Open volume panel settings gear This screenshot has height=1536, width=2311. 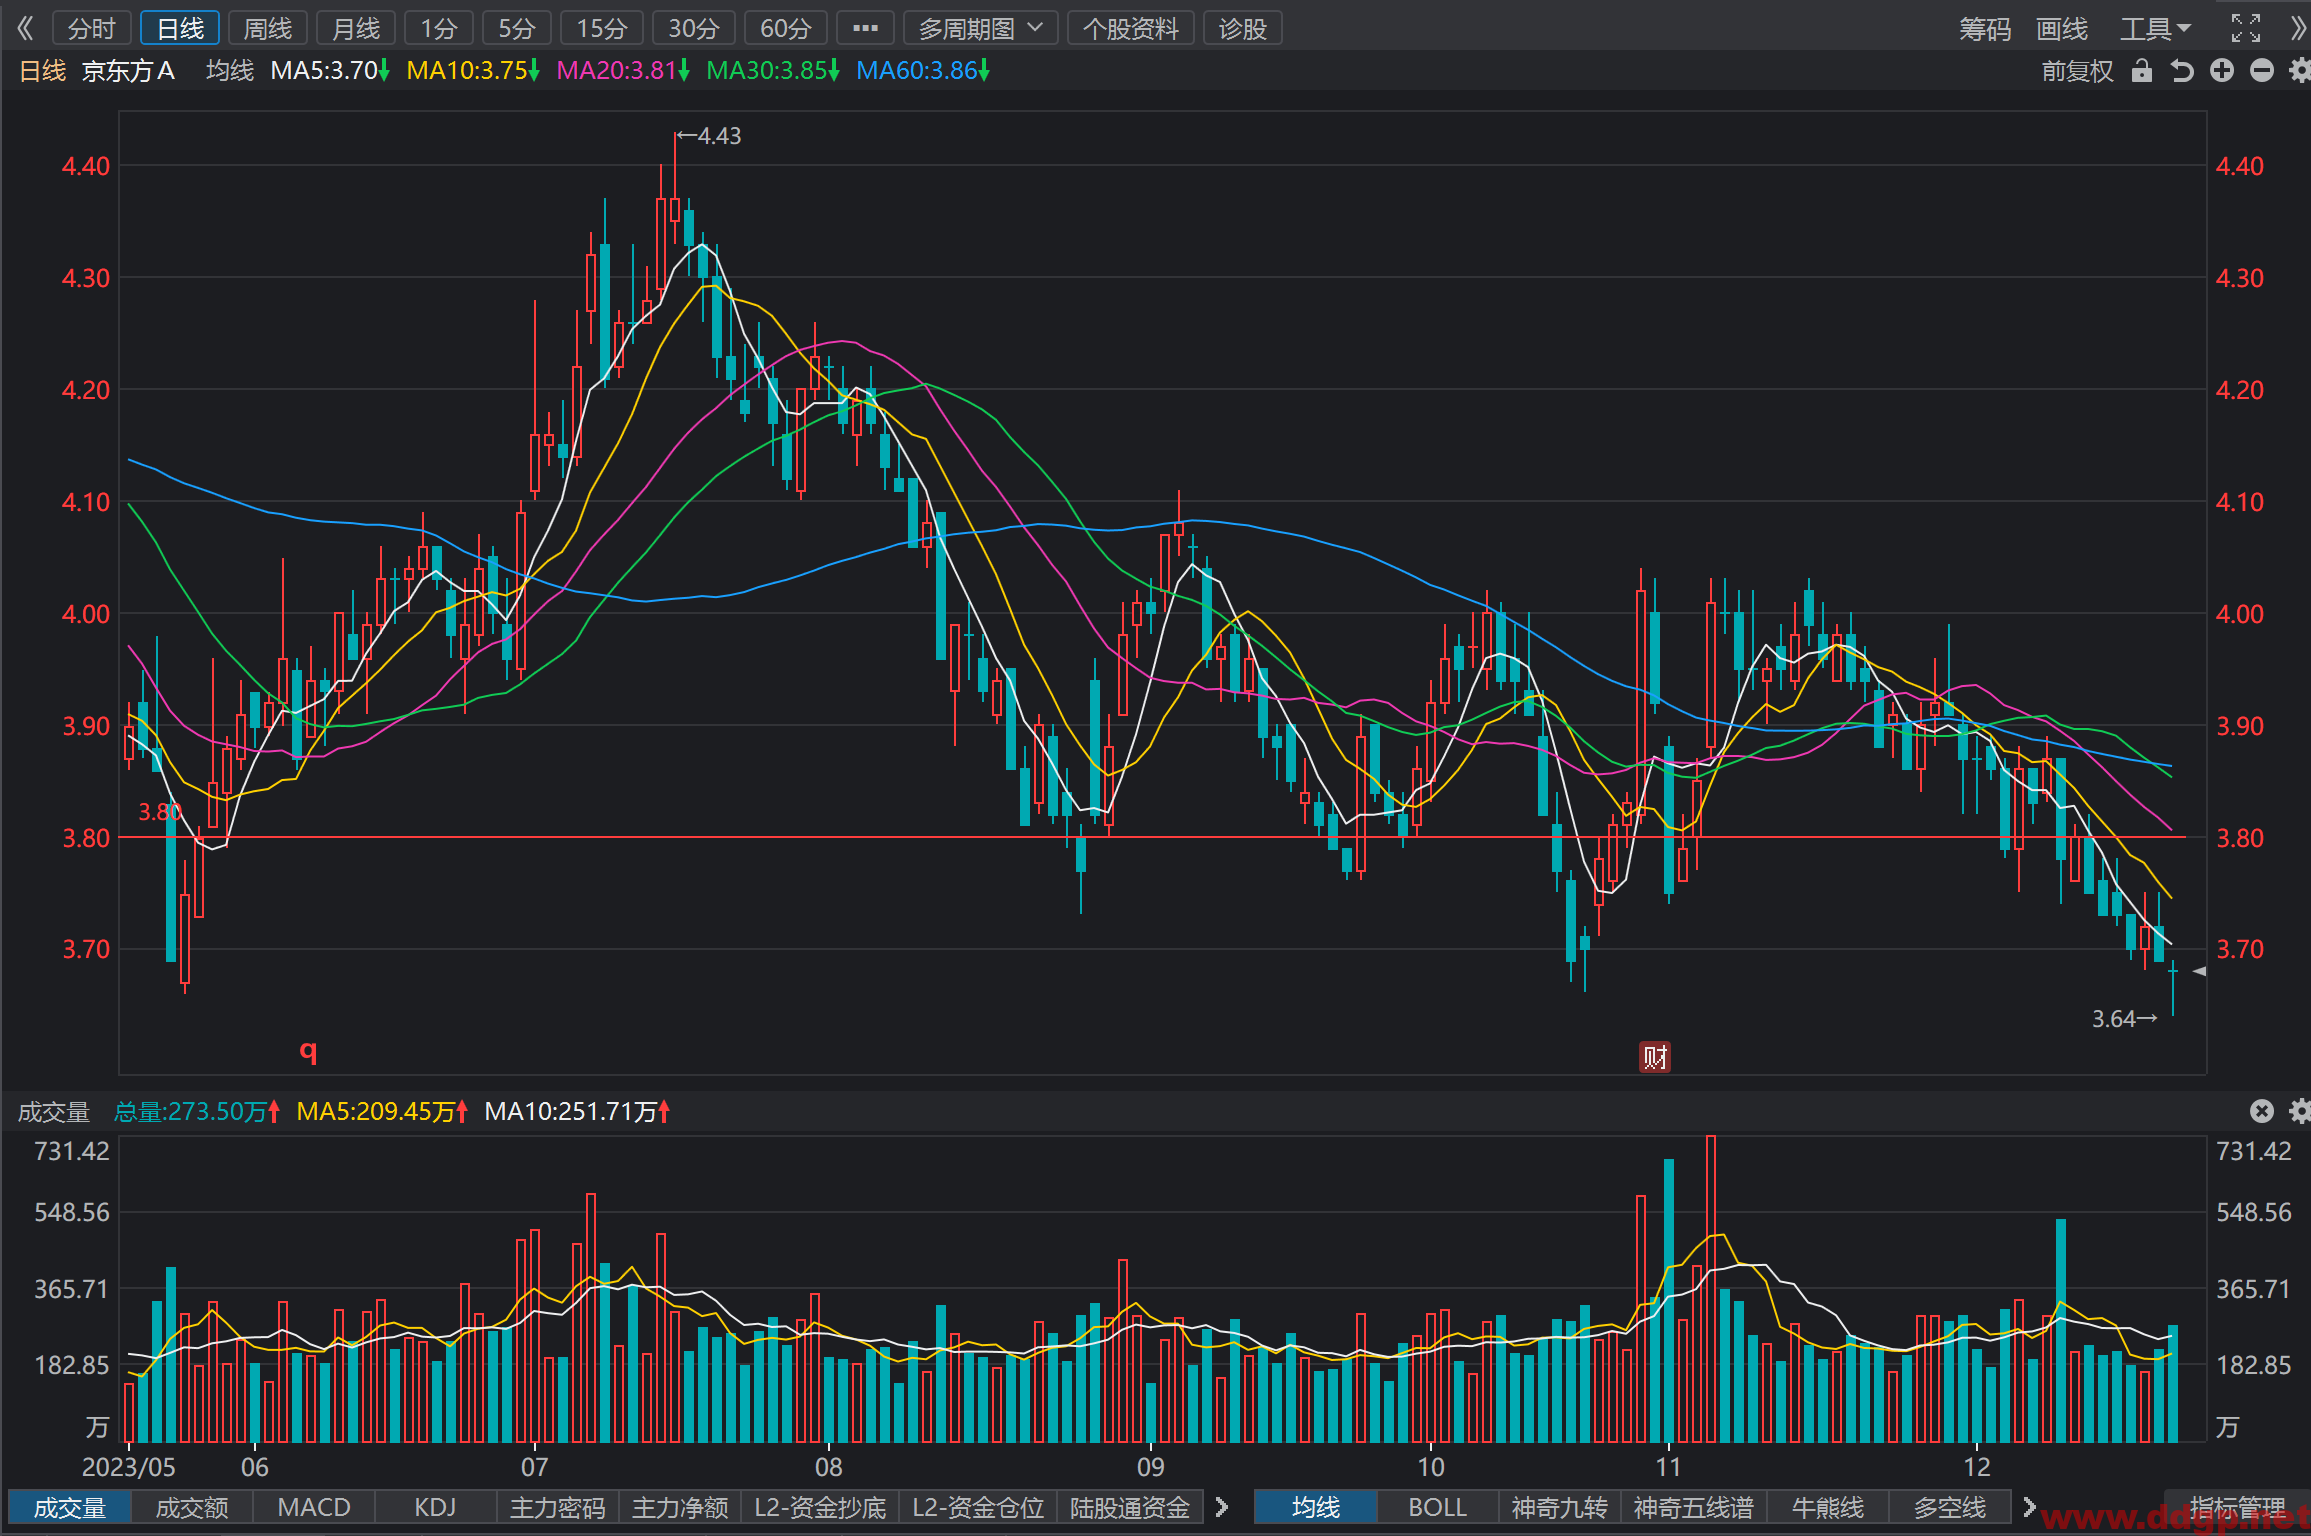pos(2300,1111)
